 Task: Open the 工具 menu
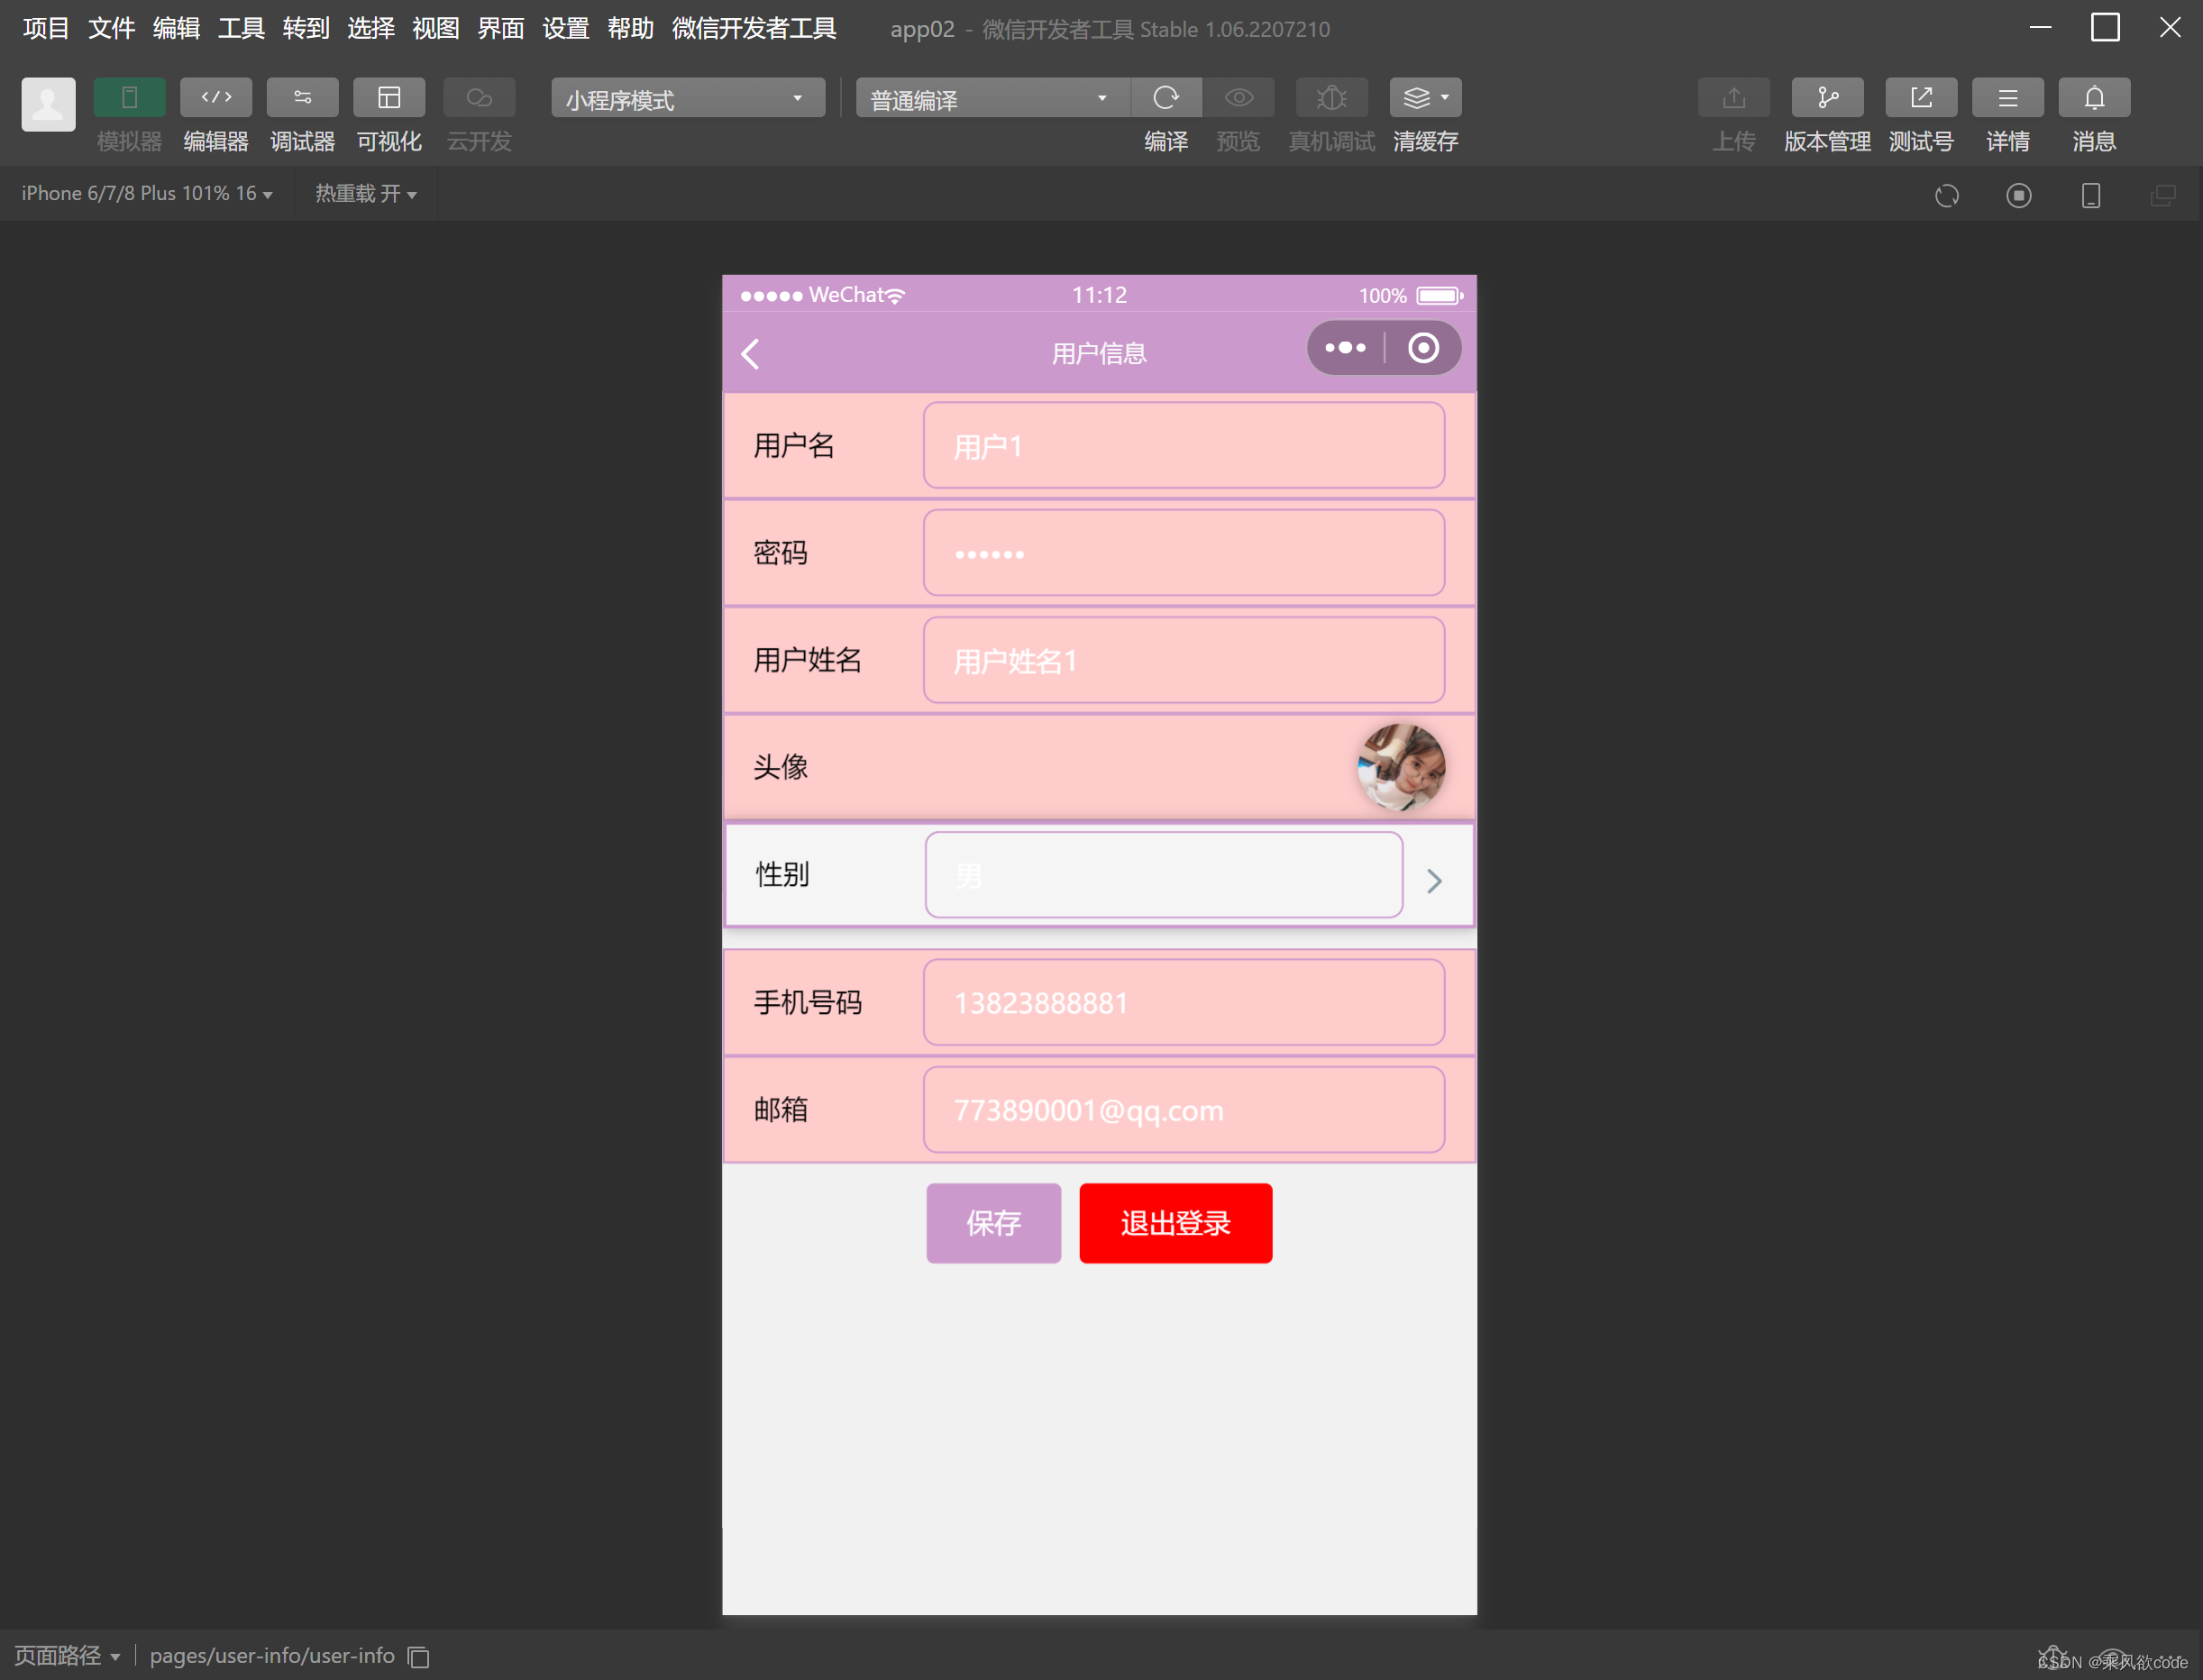coord(240,28)
